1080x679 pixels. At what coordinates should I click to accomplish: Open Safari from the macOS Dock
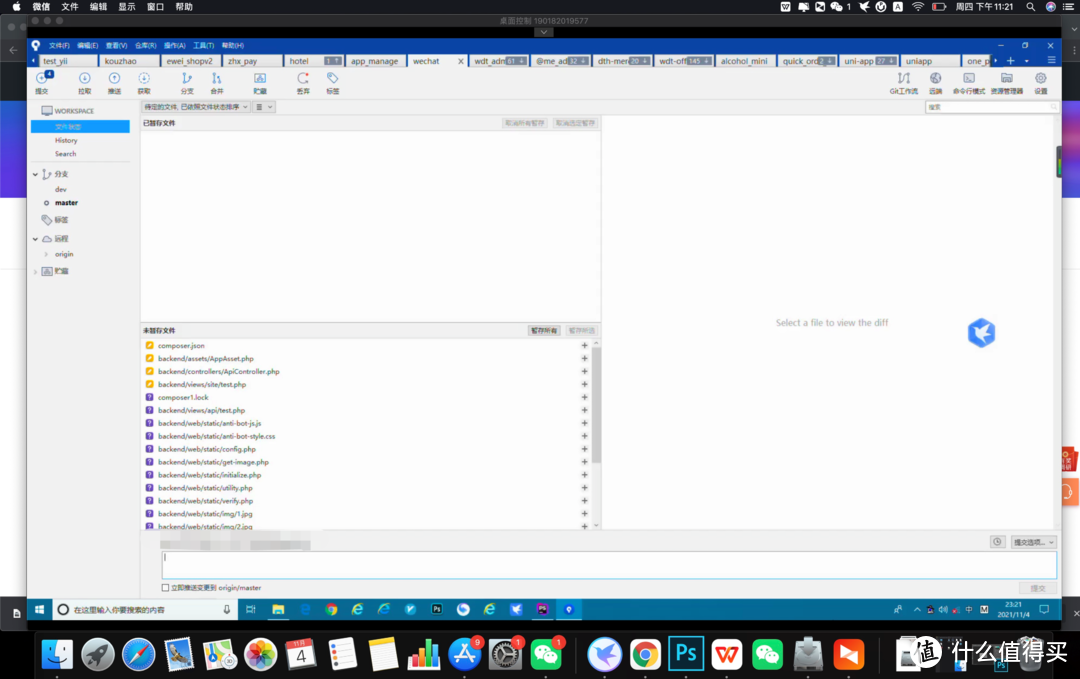tap(138, 654)
